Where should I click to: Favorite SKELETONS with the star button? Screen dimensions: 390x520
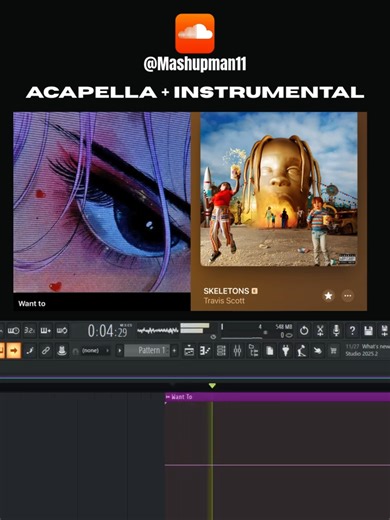pos(328,296)
